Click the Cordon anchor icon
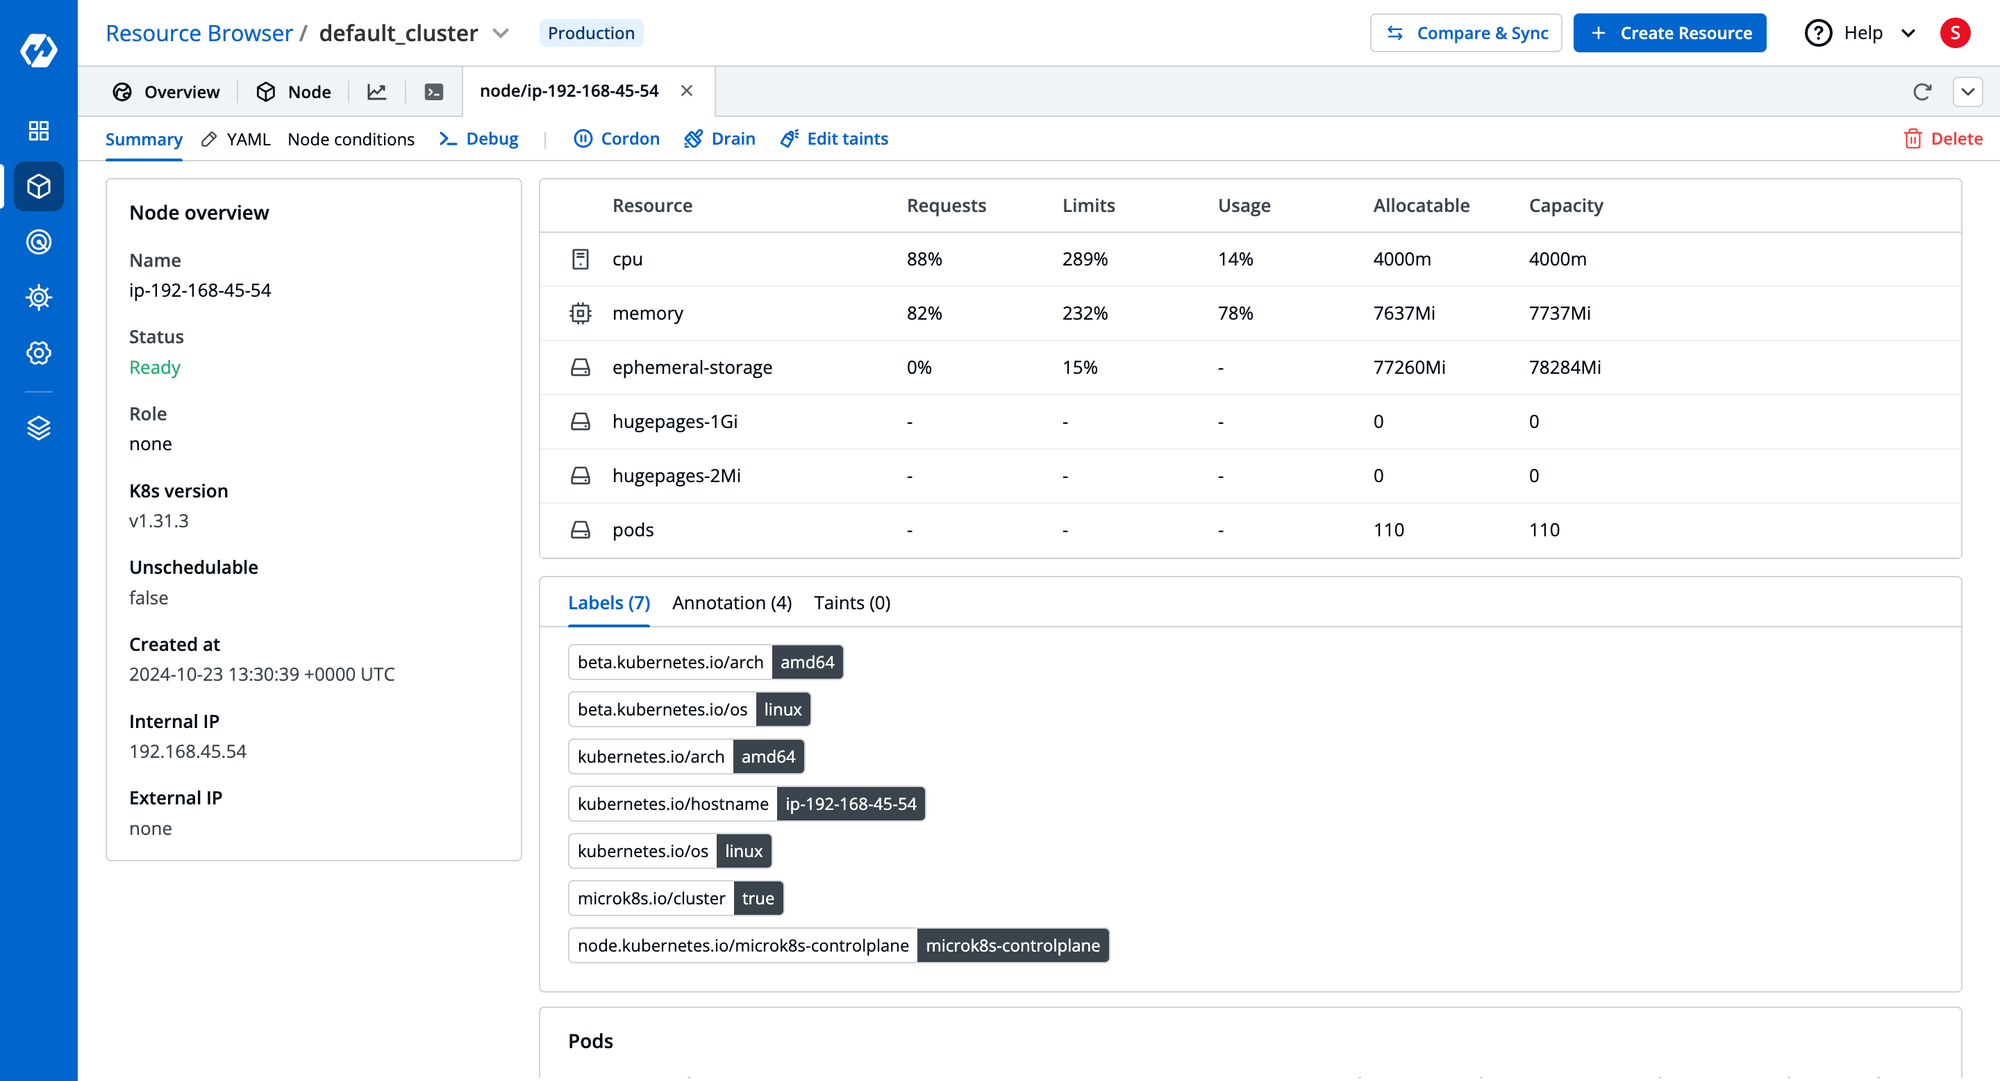Viewport: 2000px width, 1081px height. tap(583, 138)
